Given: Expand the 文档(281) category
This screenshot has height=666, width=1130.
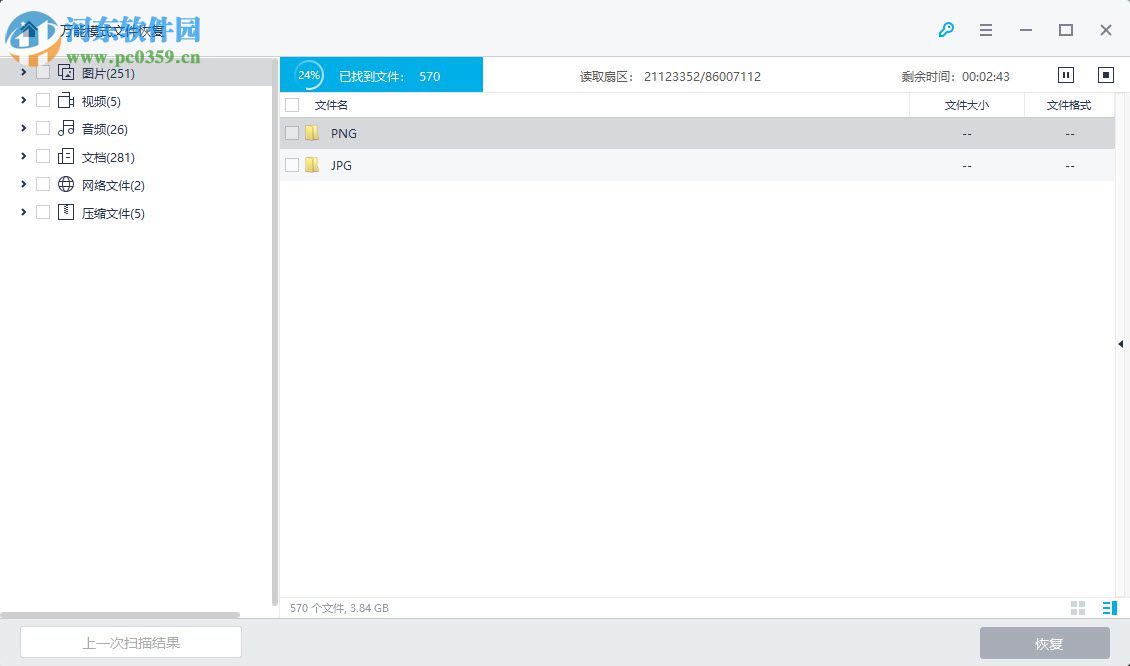Looking at the screenshot, I should point(22,156).
